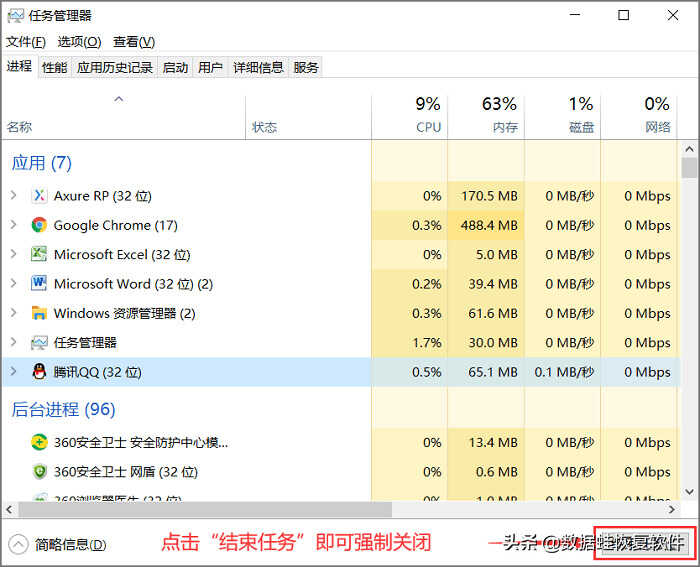Click the 360安全卫士 网盾 shield icon
Viewport: 700px width, 567px height.
[x=39, y=471]
